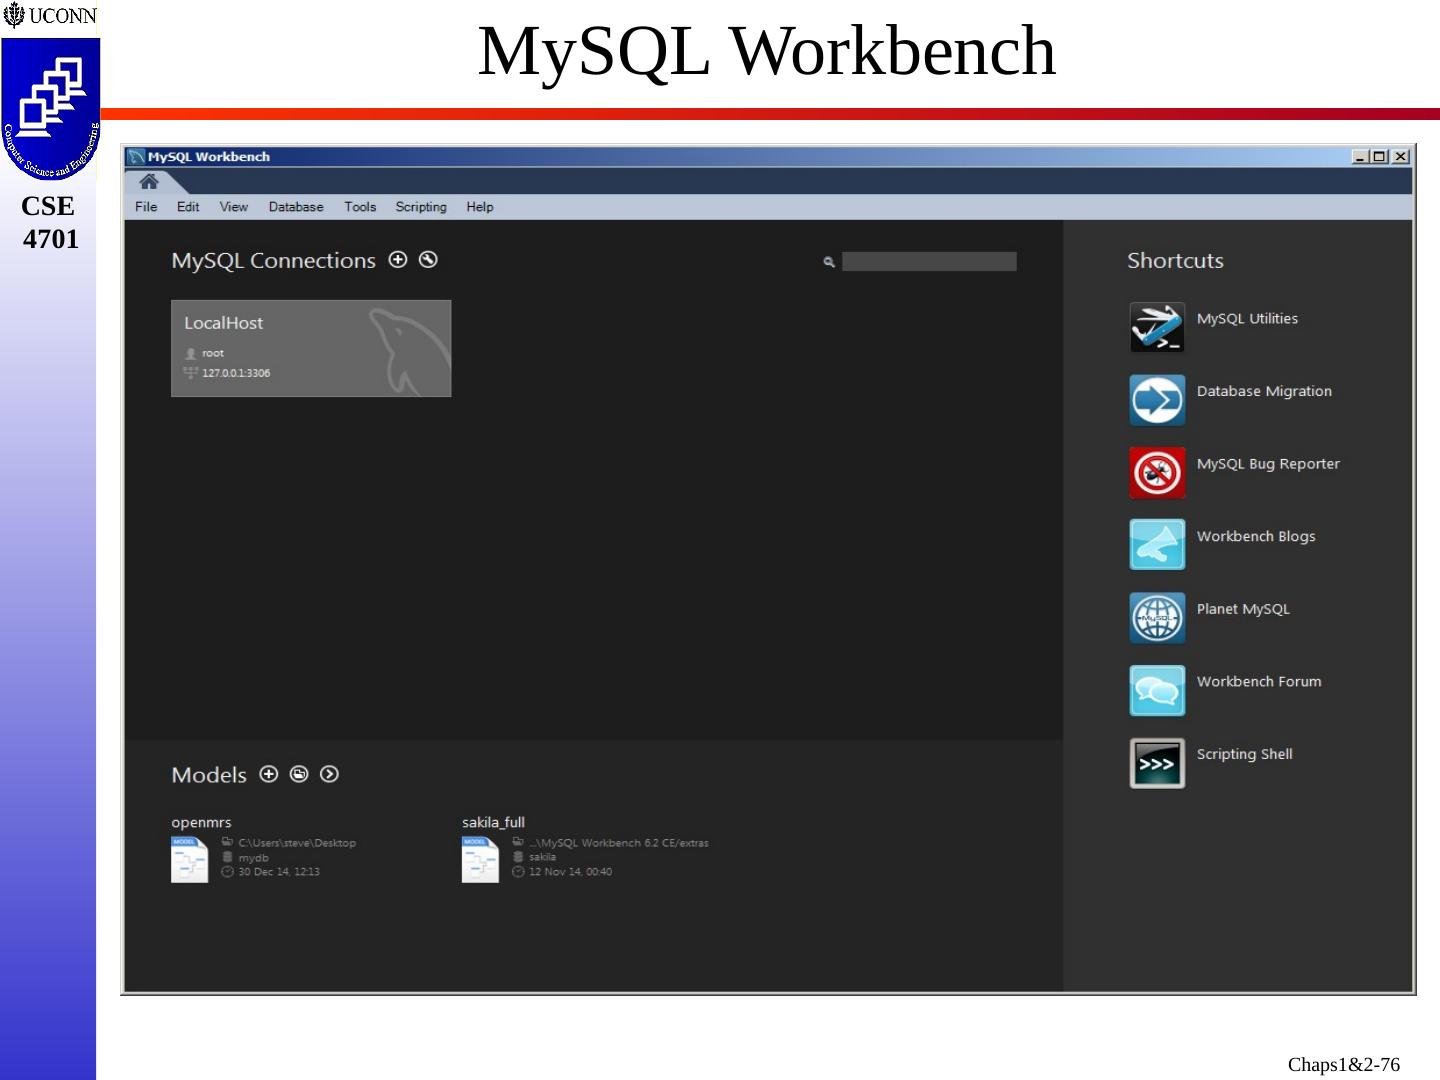The height and width of the screenshot is (1080, 1440).
Task: Open the Workbench Forum icon
Action: point(1157,690)
